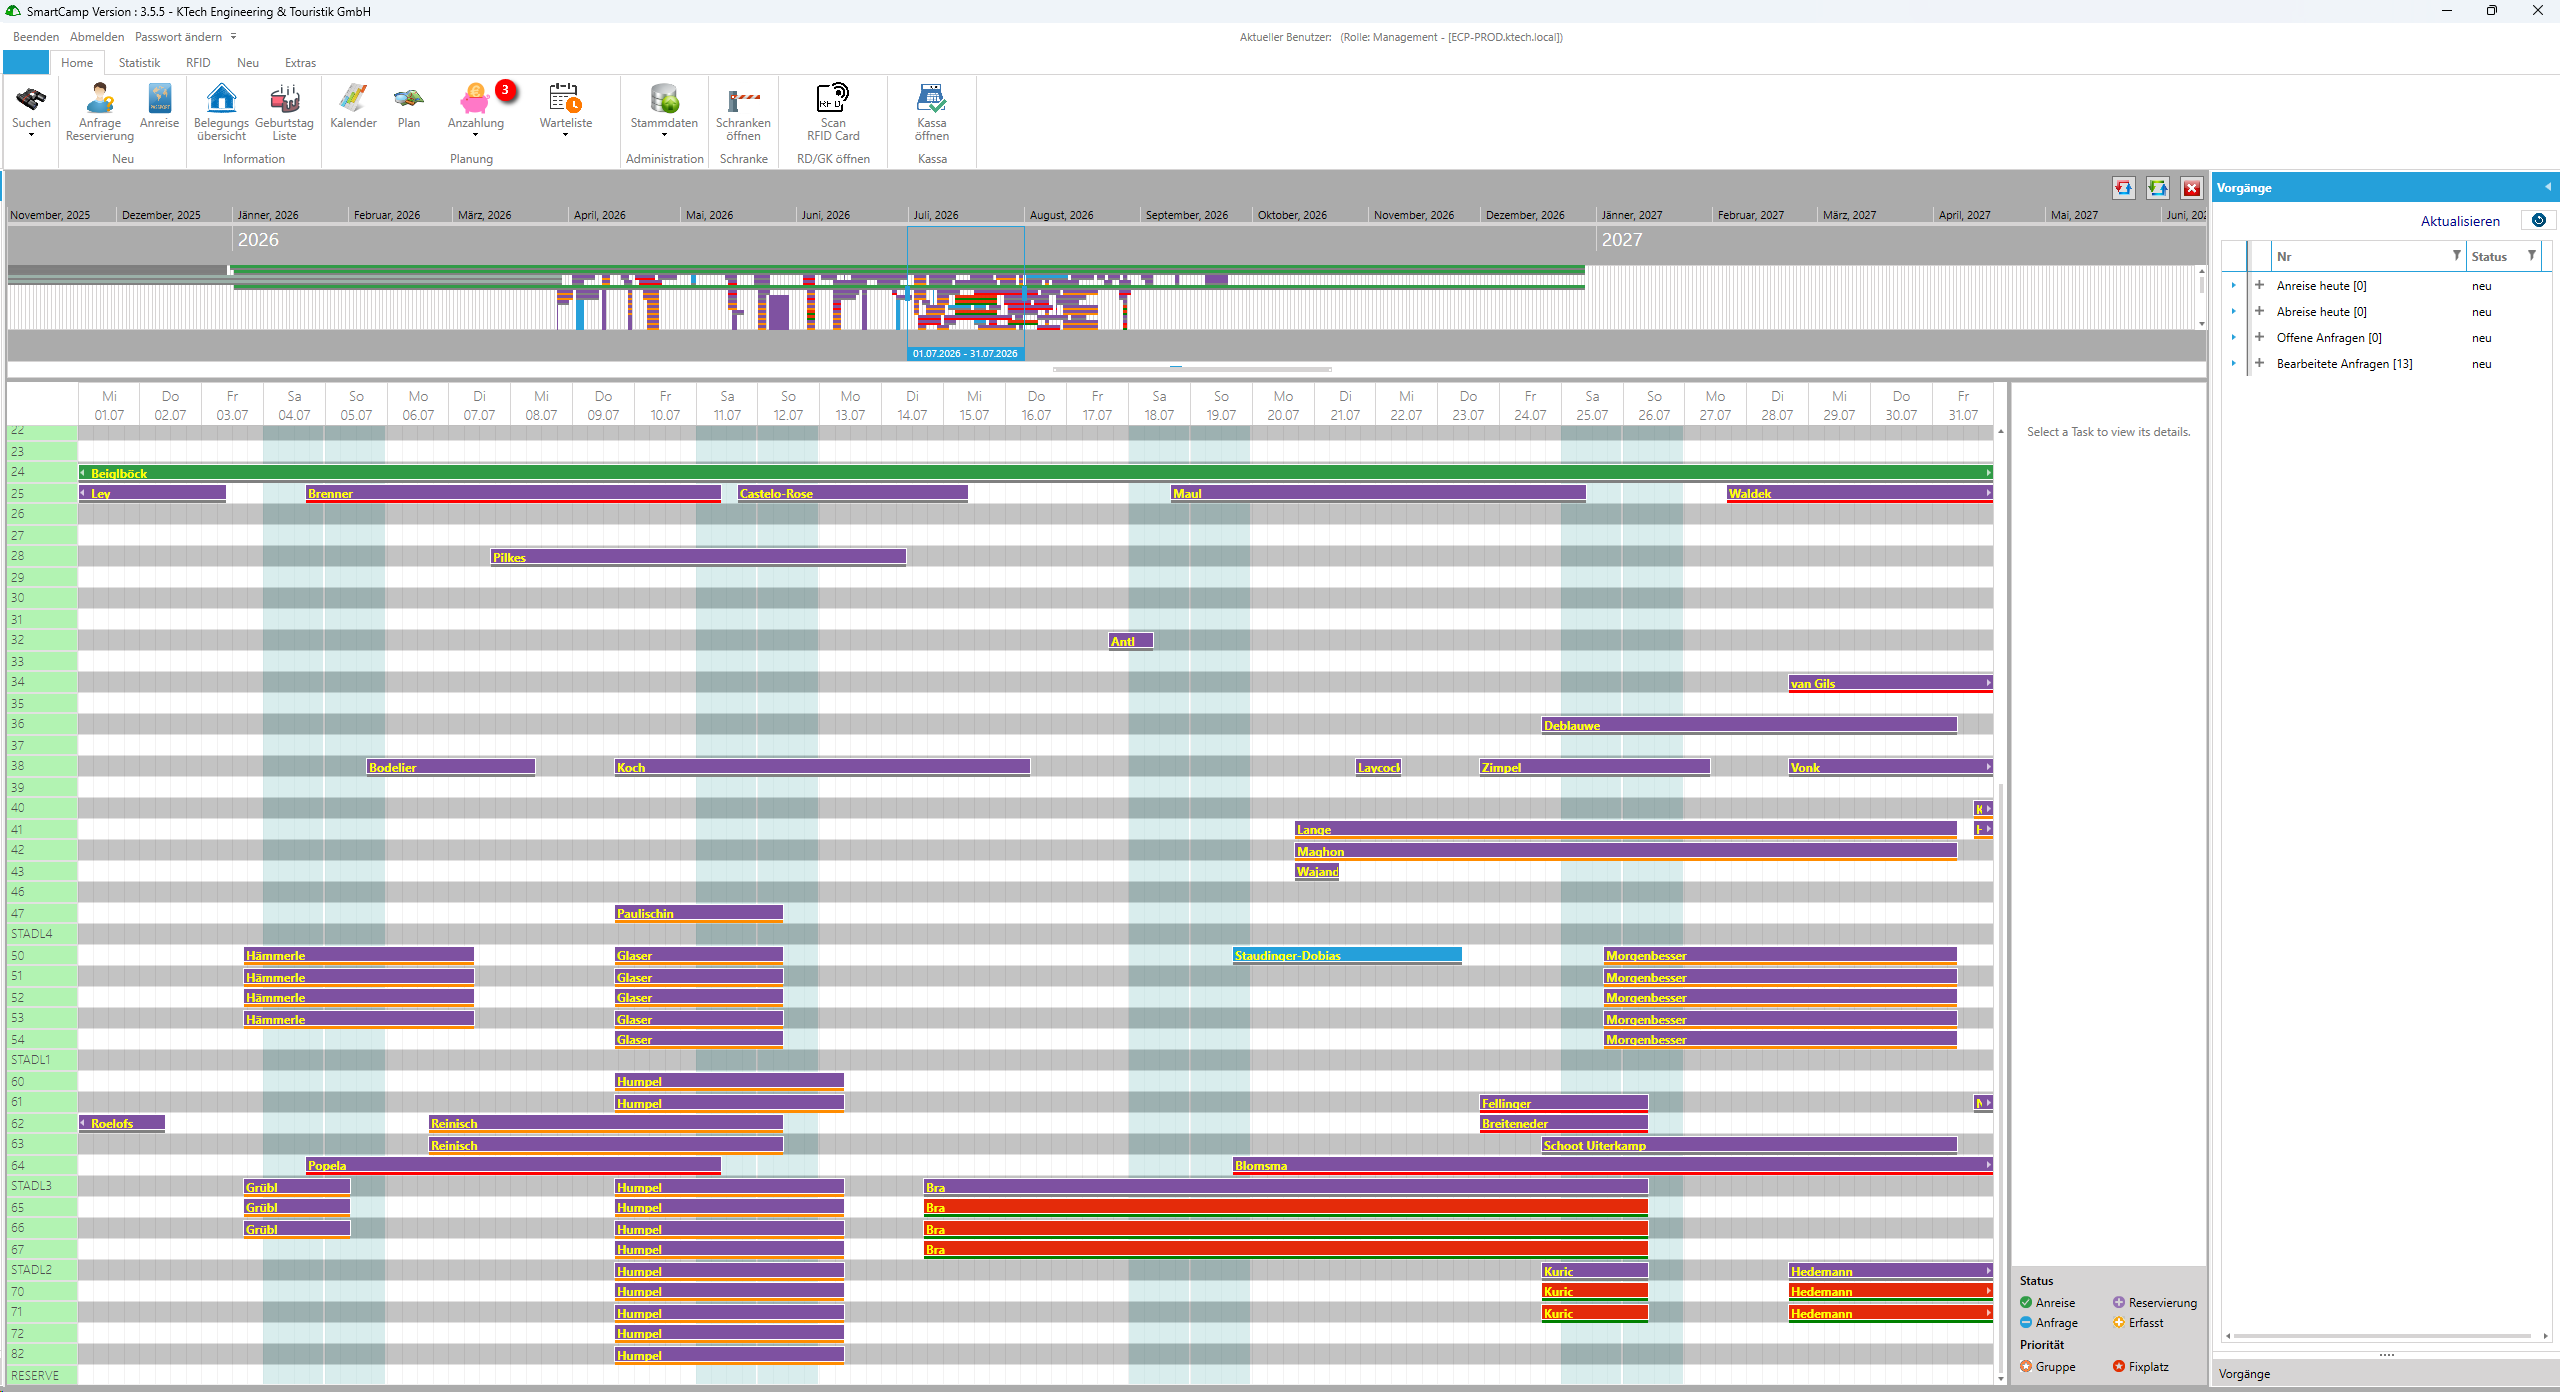Switch to the Statistik ribbon tab
Screen dimensions: 2560x1392
[139, 63]
